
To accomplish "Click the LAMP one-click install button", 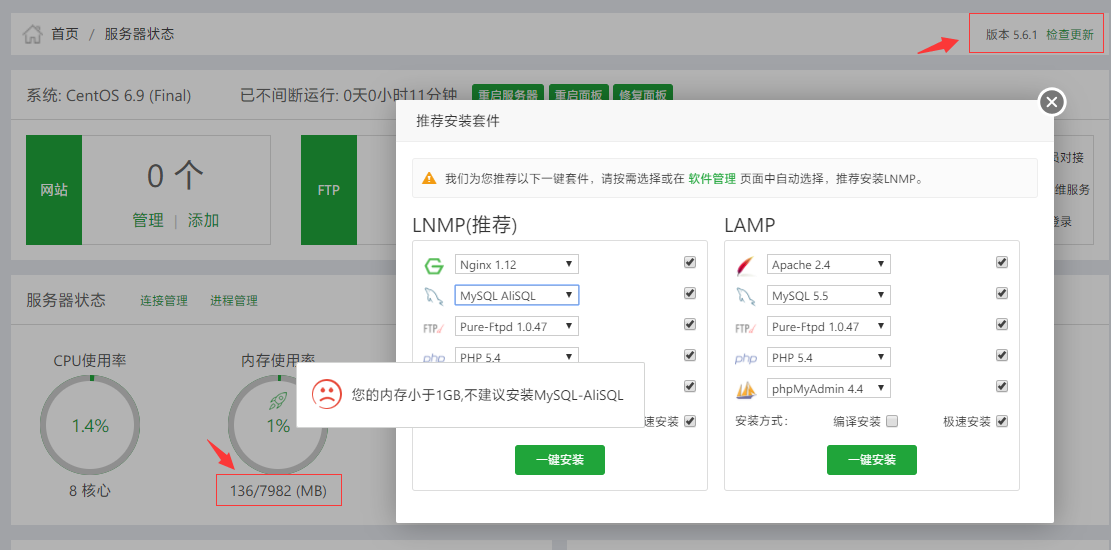I will (x=872, y=460).
